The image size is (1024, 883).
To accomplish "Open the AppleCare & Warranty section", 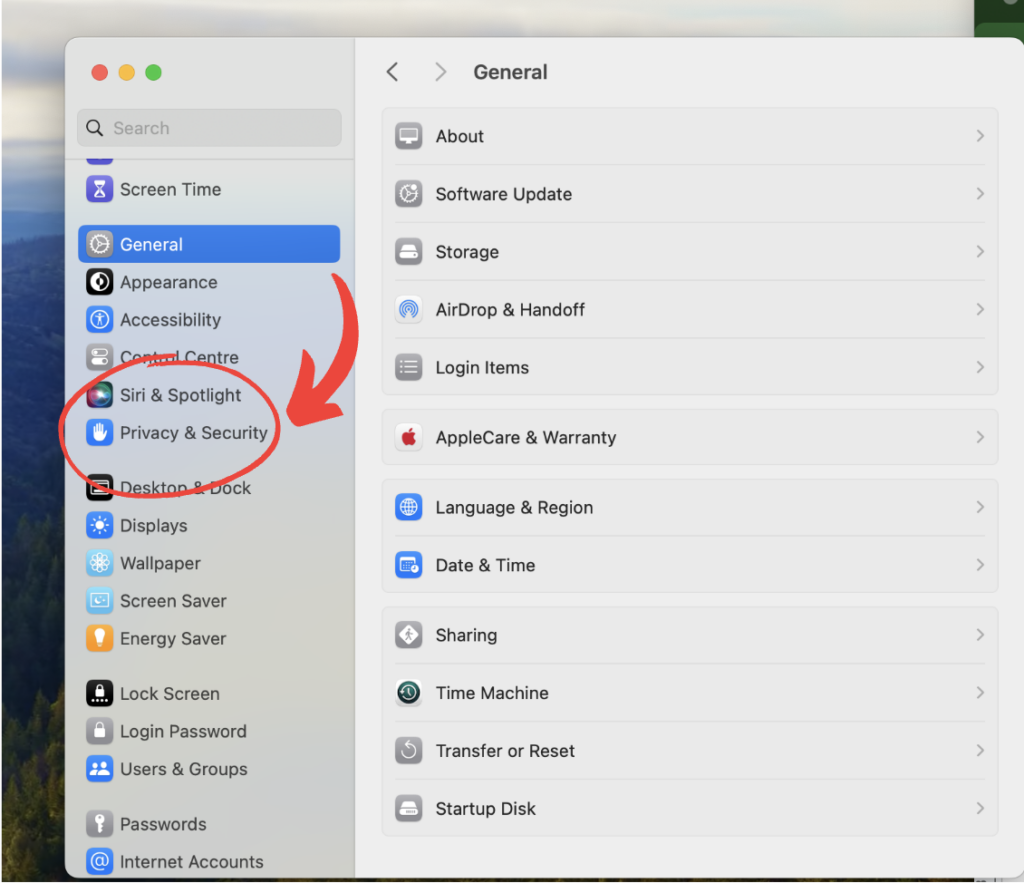I will (690, 437).
